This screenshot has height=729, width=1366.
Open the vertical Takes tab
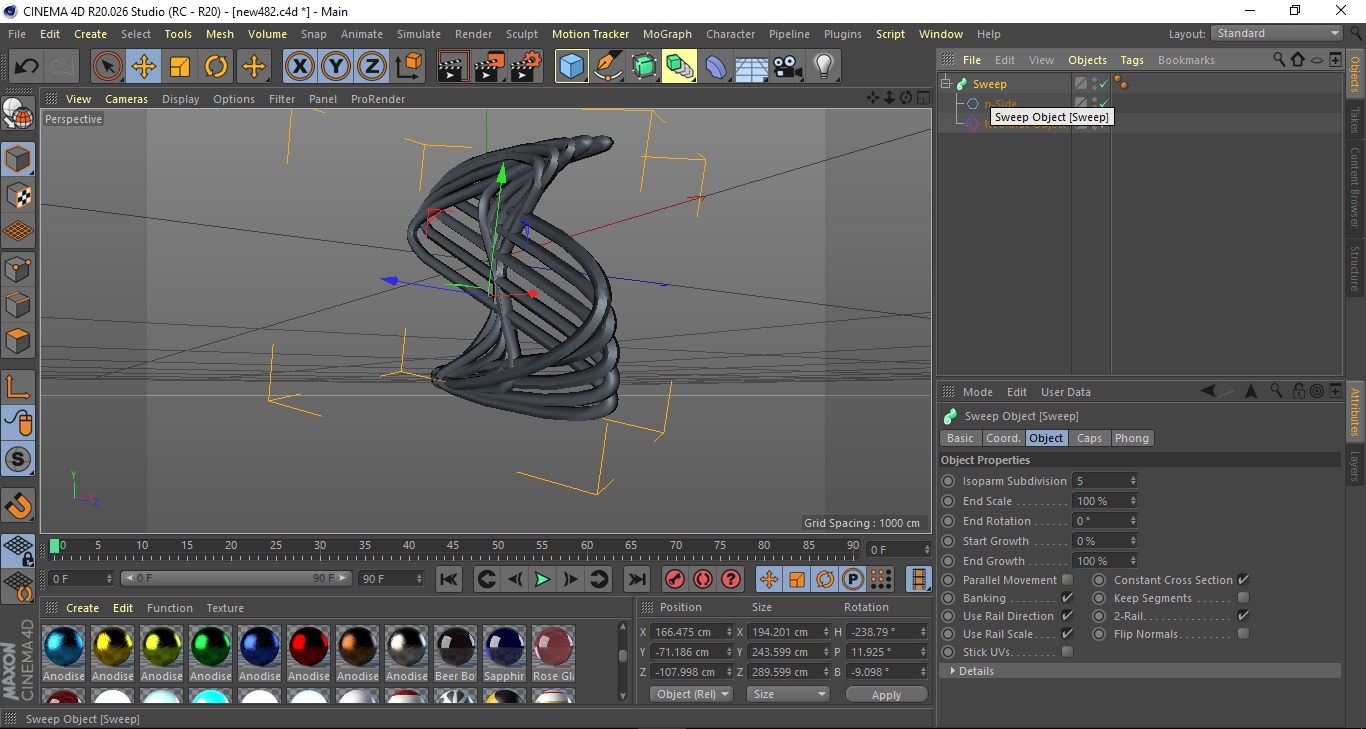1356,119
